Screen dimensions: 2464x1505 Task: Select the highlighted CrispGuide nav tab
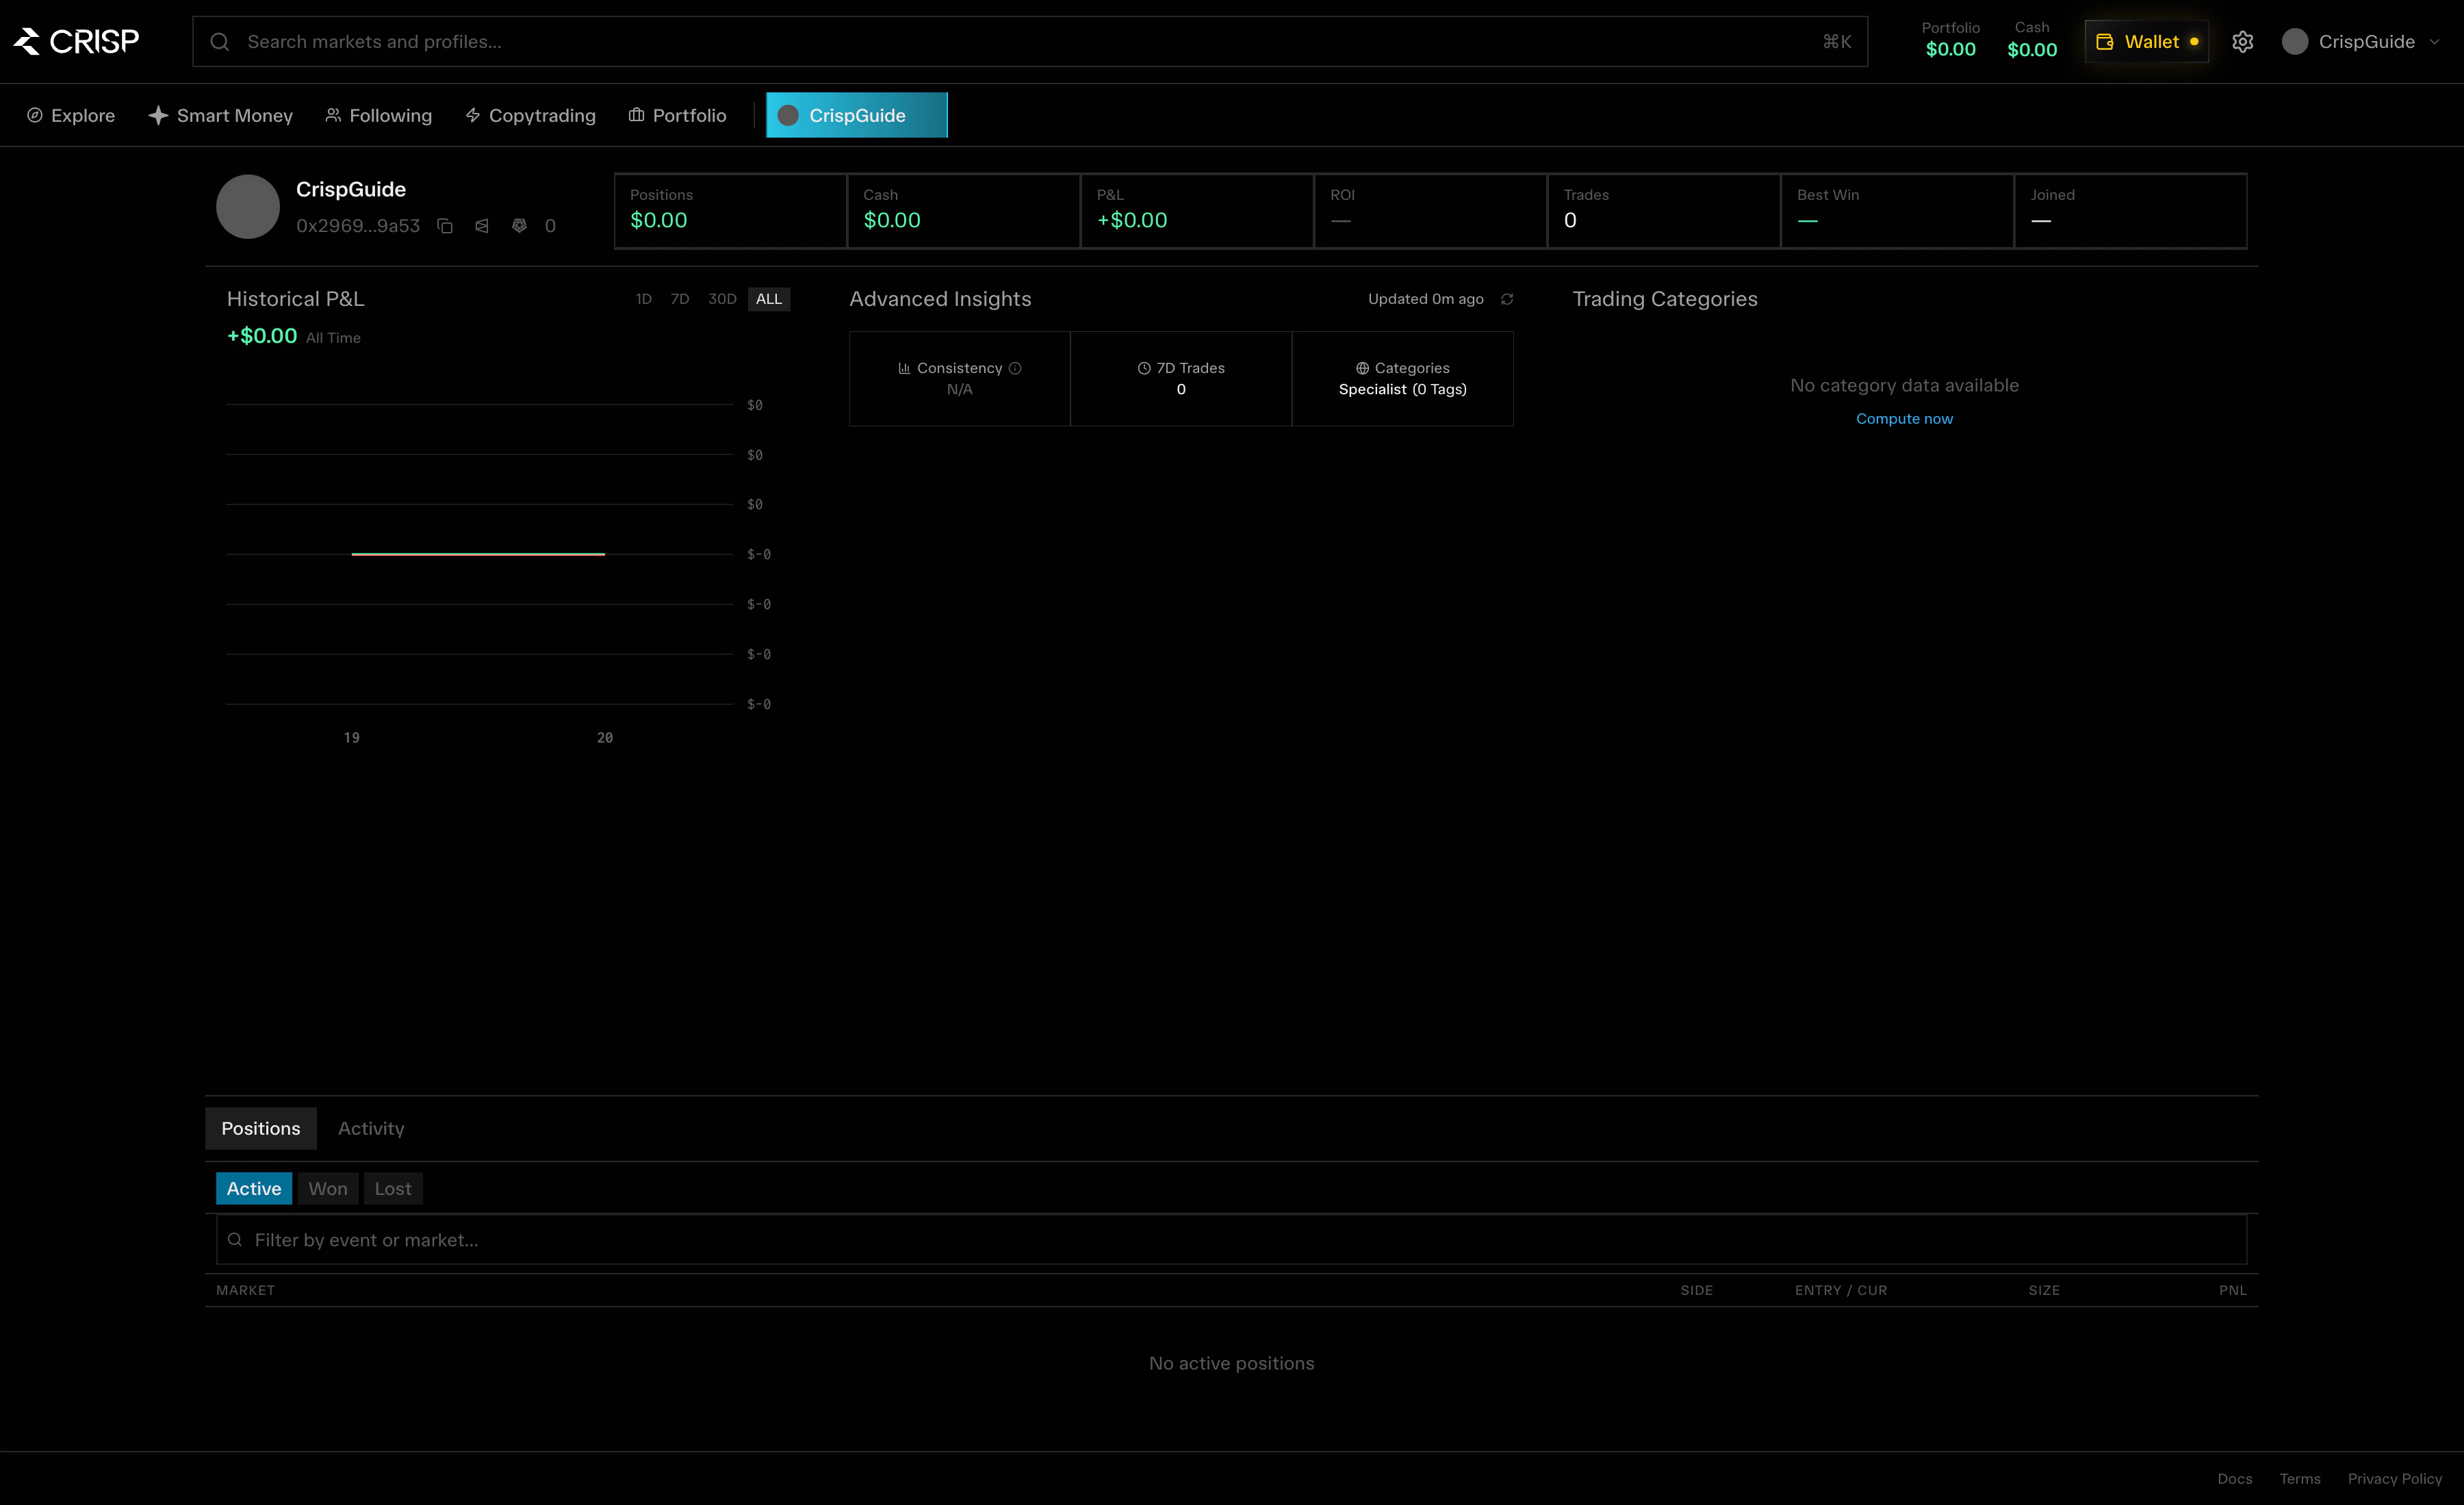(856, 115)
